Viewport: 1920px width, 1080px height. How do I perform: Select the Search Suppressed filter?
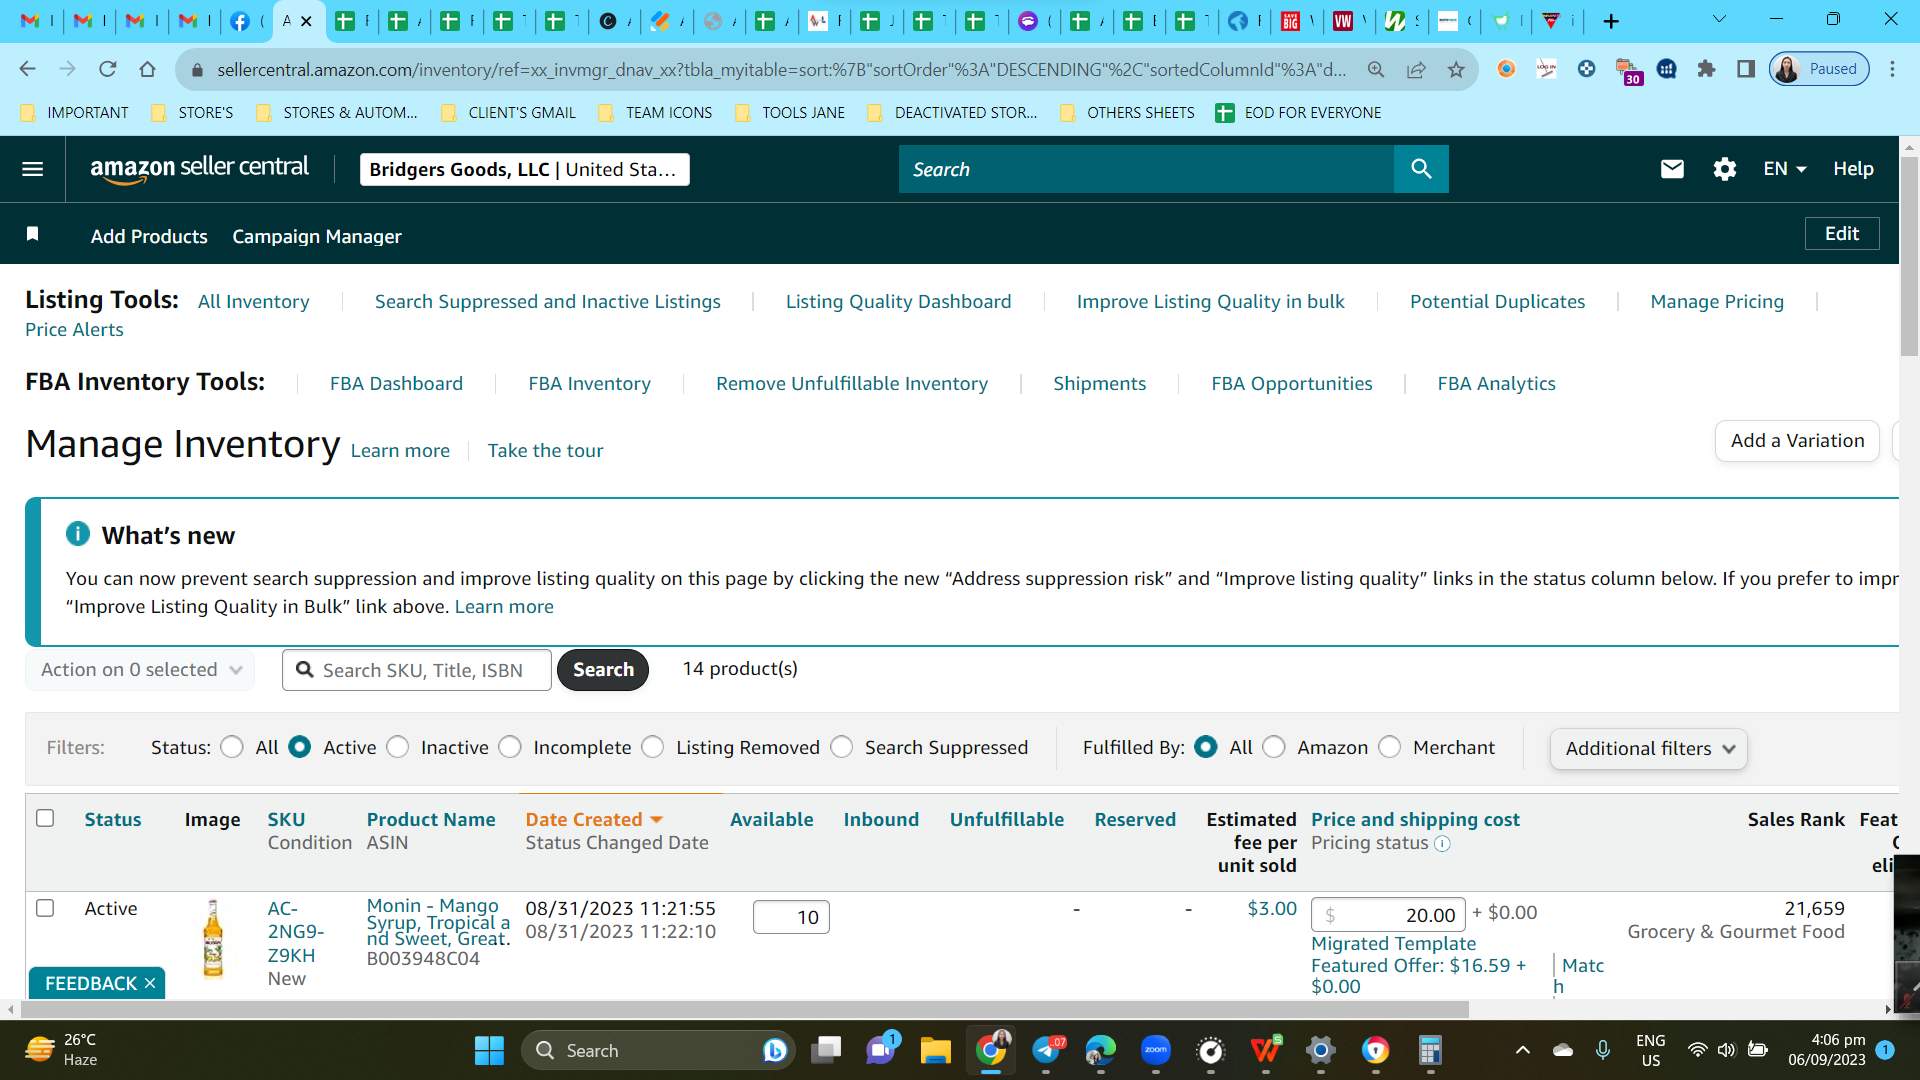842,747
